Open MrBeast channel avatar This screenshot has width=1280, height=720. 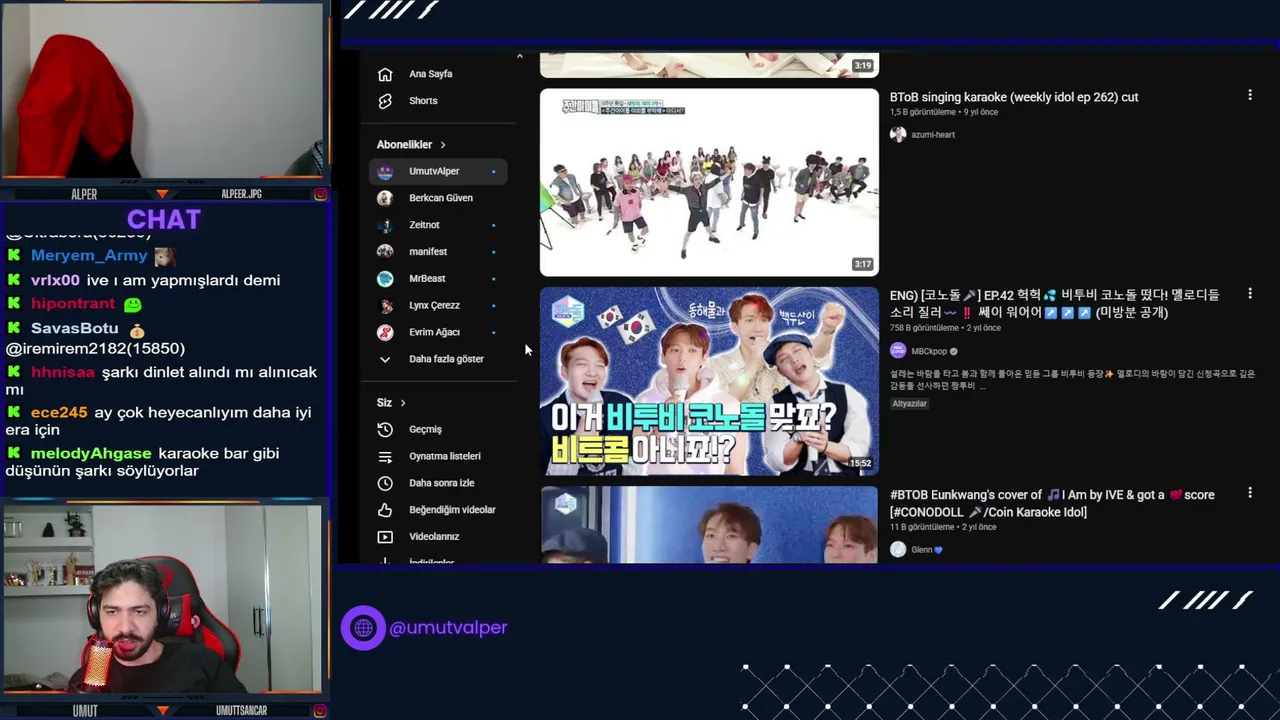(x=385, y=279)
